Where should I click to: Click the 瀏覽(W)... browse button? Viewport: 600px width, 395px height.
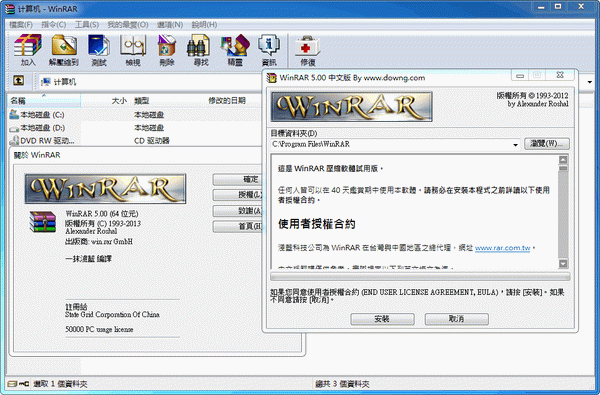point(547,144)
